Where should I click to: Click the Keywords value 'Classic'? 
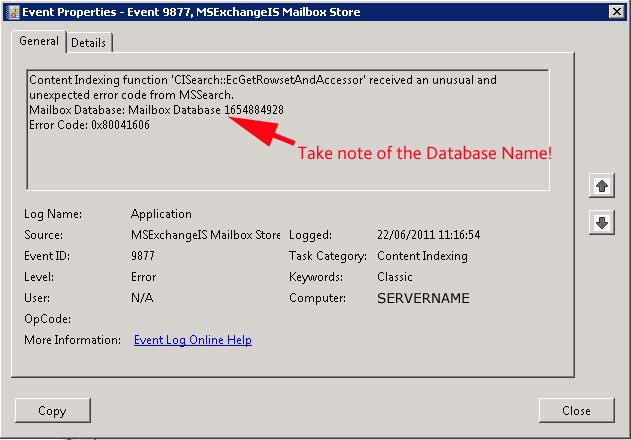click(394, 277)
